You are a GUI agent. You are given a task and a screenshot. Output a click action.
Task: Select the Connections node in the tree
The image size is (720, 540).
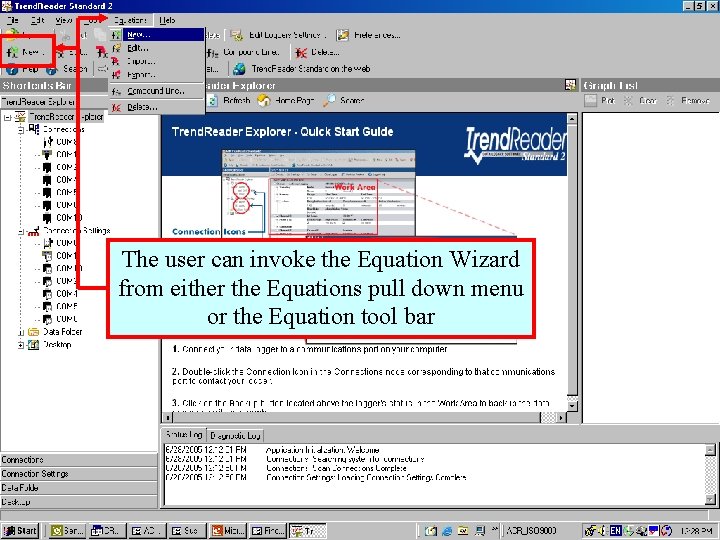point(63,129)
